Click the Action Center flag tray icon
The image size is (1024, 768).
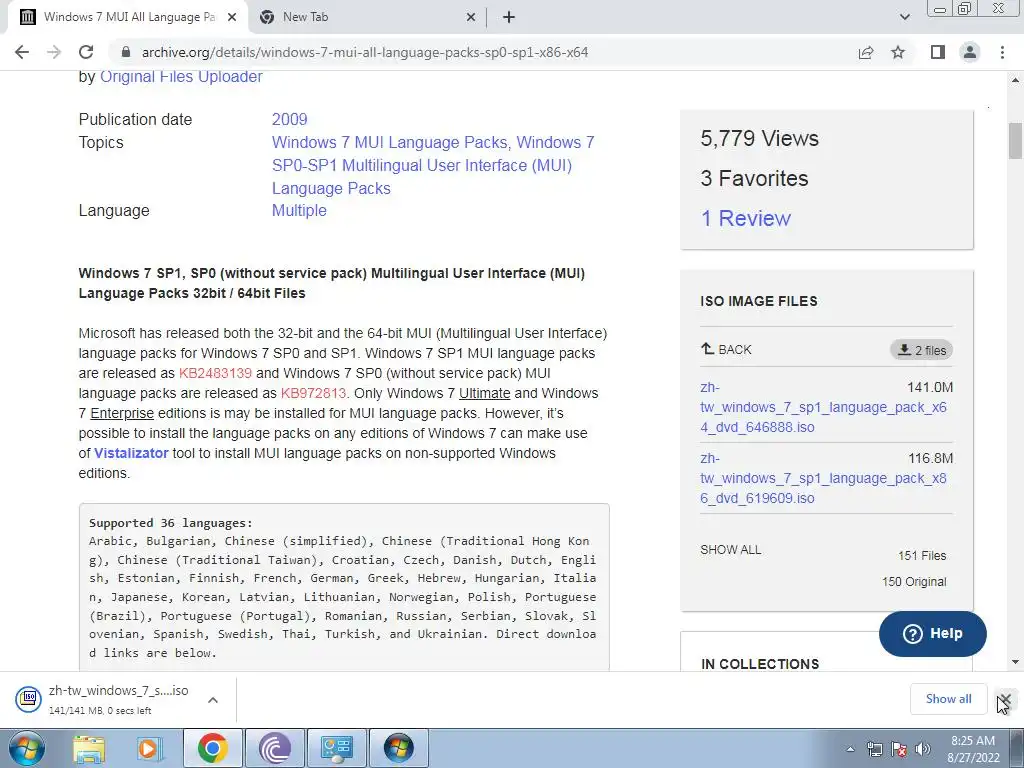(899, 749)
